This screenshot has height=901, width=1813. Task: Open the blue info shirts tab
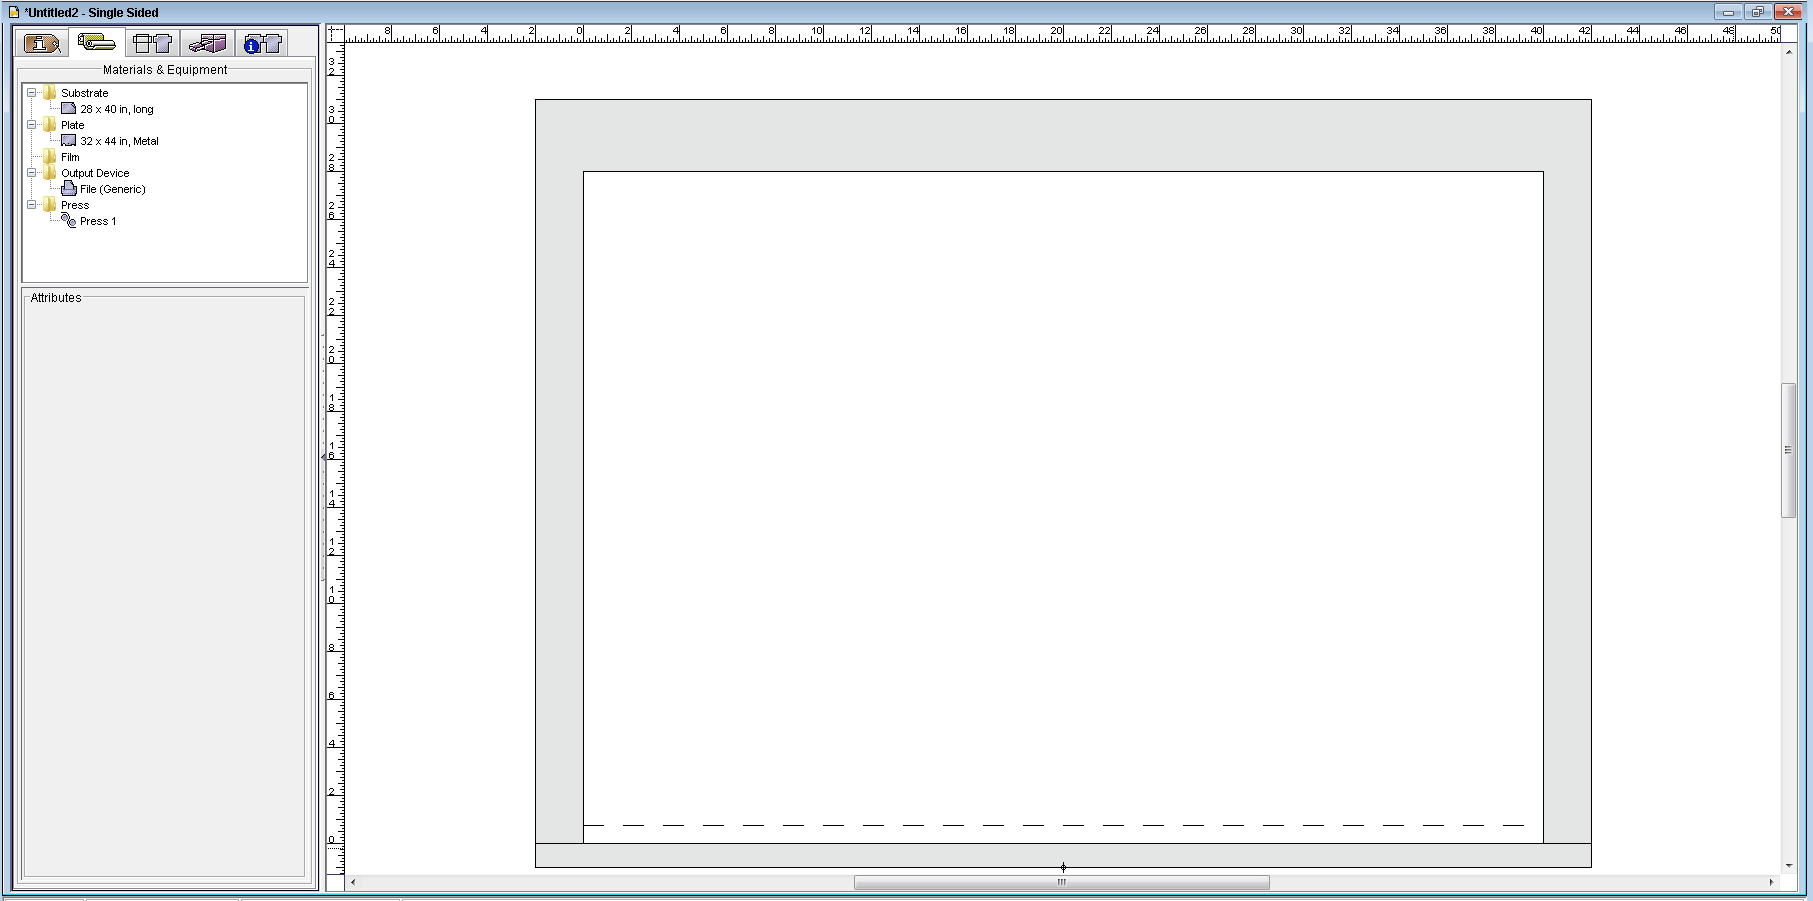(x=263, y=43)
